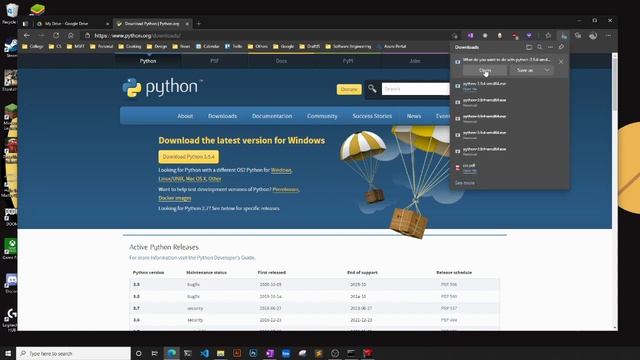Click the profile avatar icon in toolbar
The image size is (640, 360).
(593, 36)
